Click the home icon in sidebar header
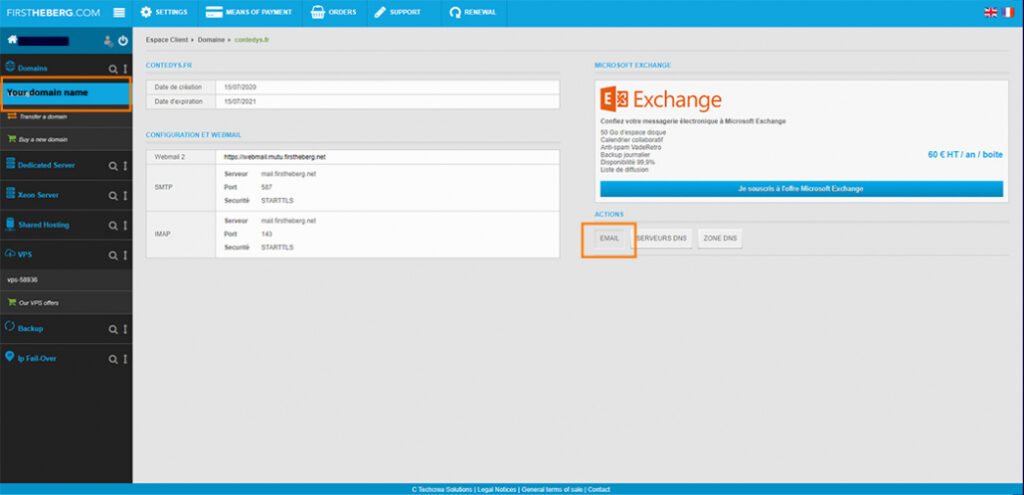The width and height of the screenshot is (1024, 495). [x=12, y=40]
